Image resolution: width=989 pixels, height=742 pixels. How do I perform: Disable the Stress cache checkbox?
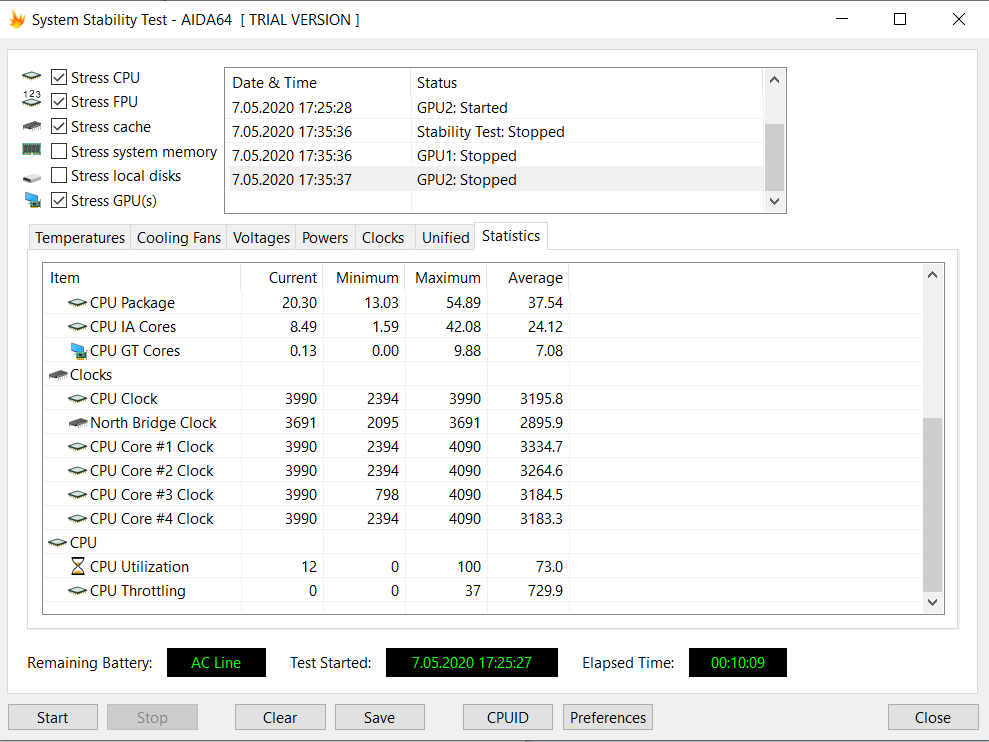pos(59,126)
